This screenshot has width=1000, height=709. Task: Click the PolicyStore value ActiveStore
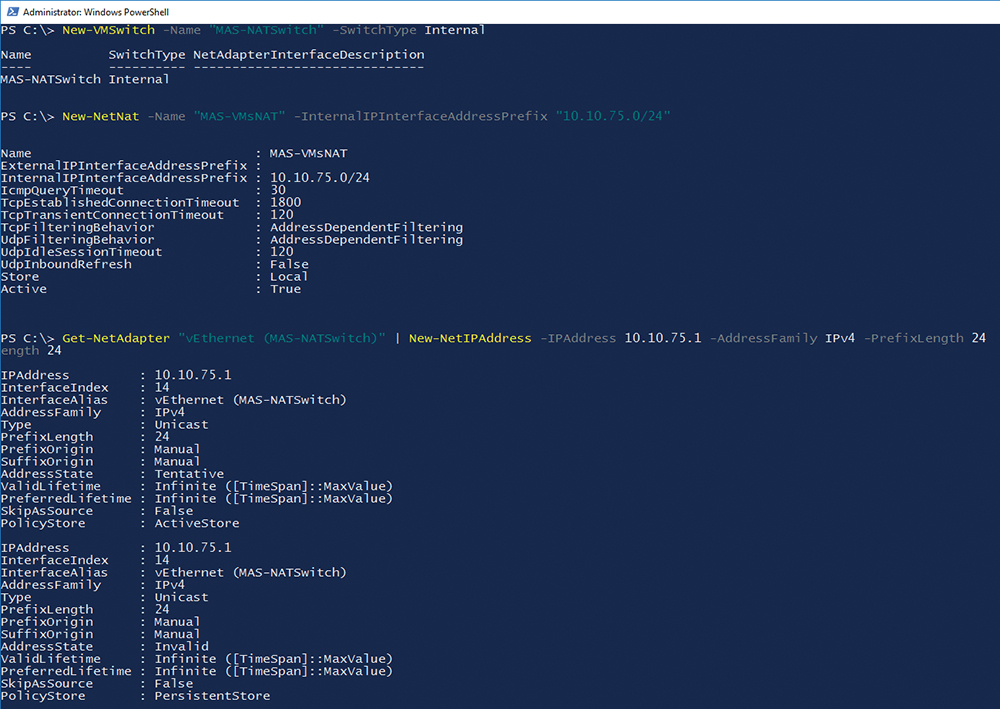coord(197,523)
